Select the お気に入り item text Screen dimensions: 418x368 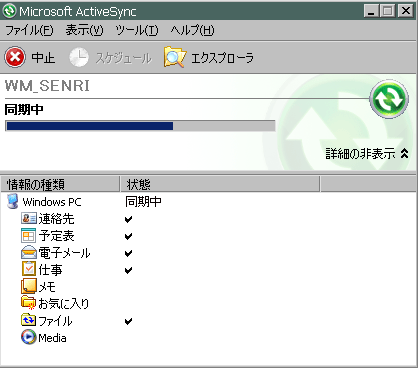pos(64,304)
